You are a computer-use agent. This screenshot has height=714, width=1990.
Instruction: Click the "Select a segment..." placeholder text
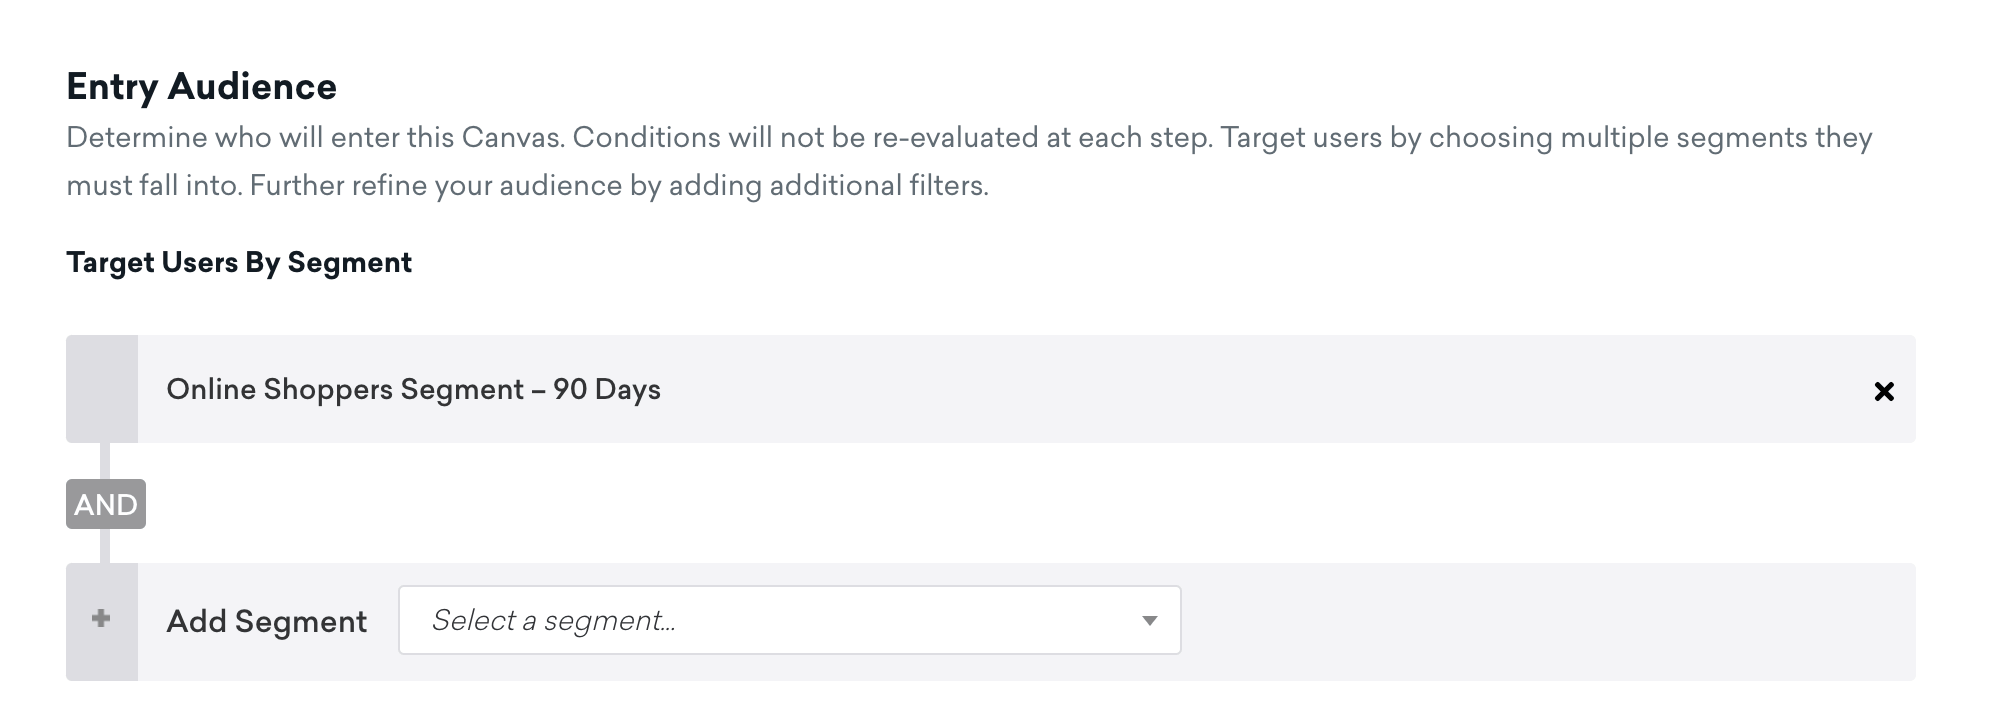[553, 621]
